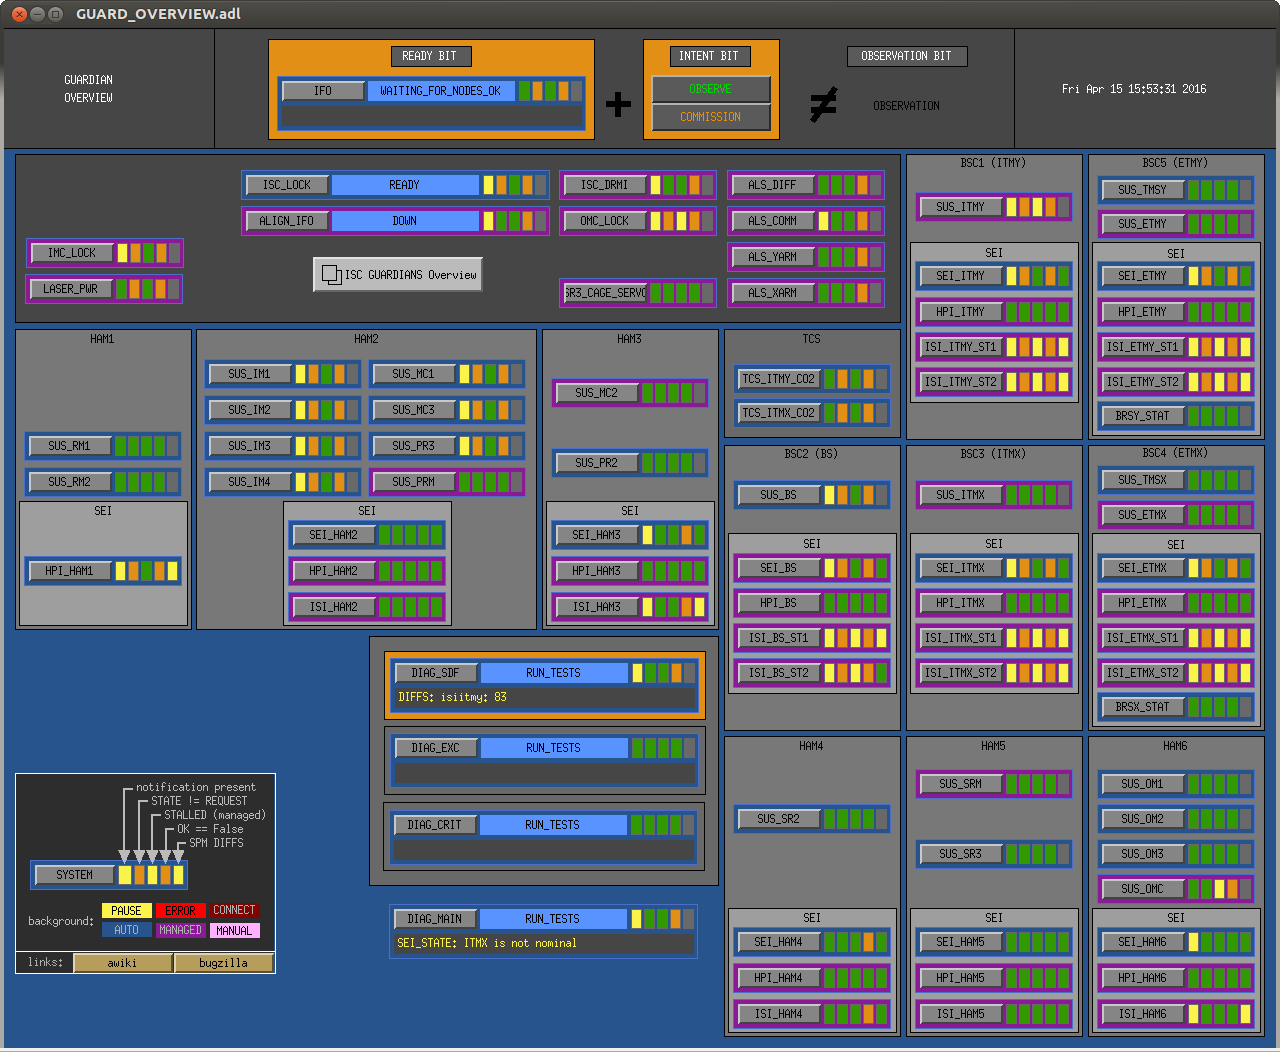The width and height of the screenshot is (1280, 1052).
Task: Open the DIAG_MAIN node
Action: (435, 919)
